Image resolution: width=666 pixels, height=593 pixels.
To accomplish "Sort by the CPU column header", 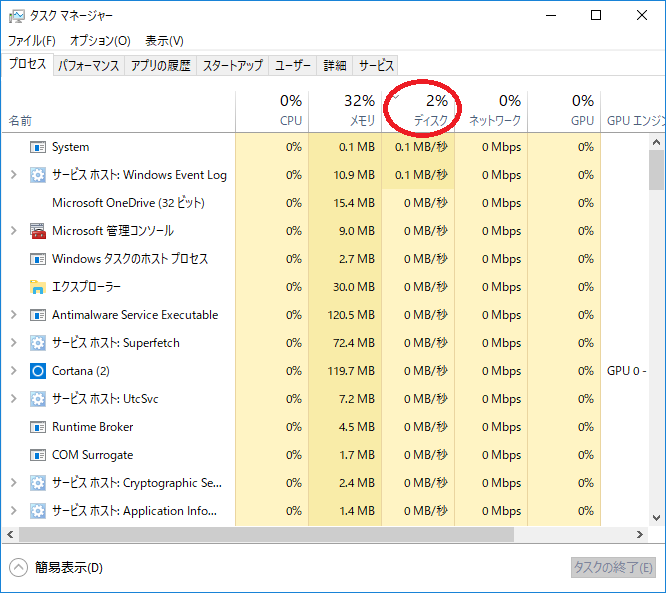I will point(272,111).
